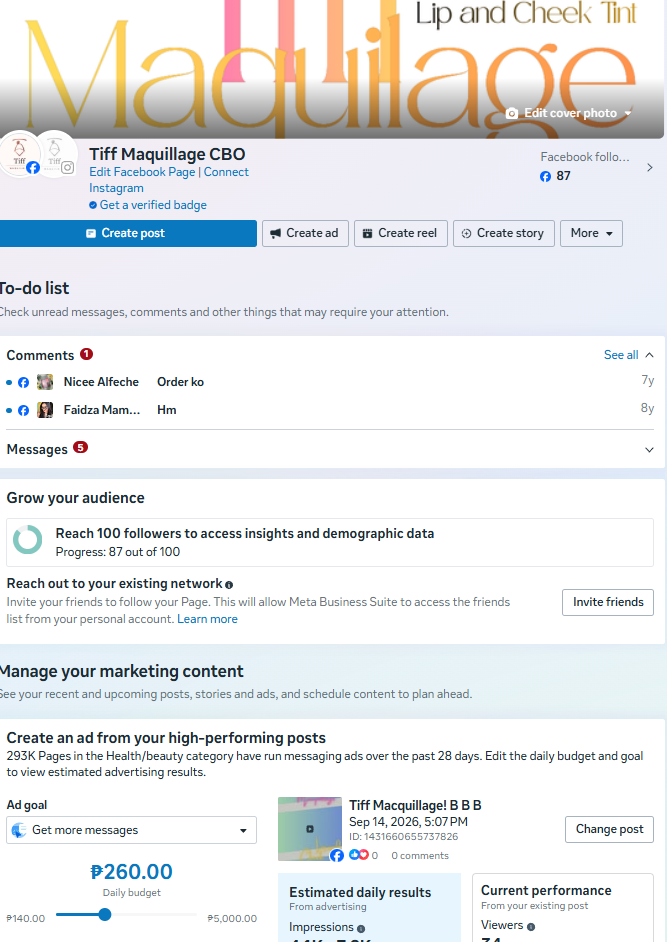Open Nicee Alfeche's comment 'Order ko'
The height and width of the screenshot is (942, 667).
pos(330,382)
